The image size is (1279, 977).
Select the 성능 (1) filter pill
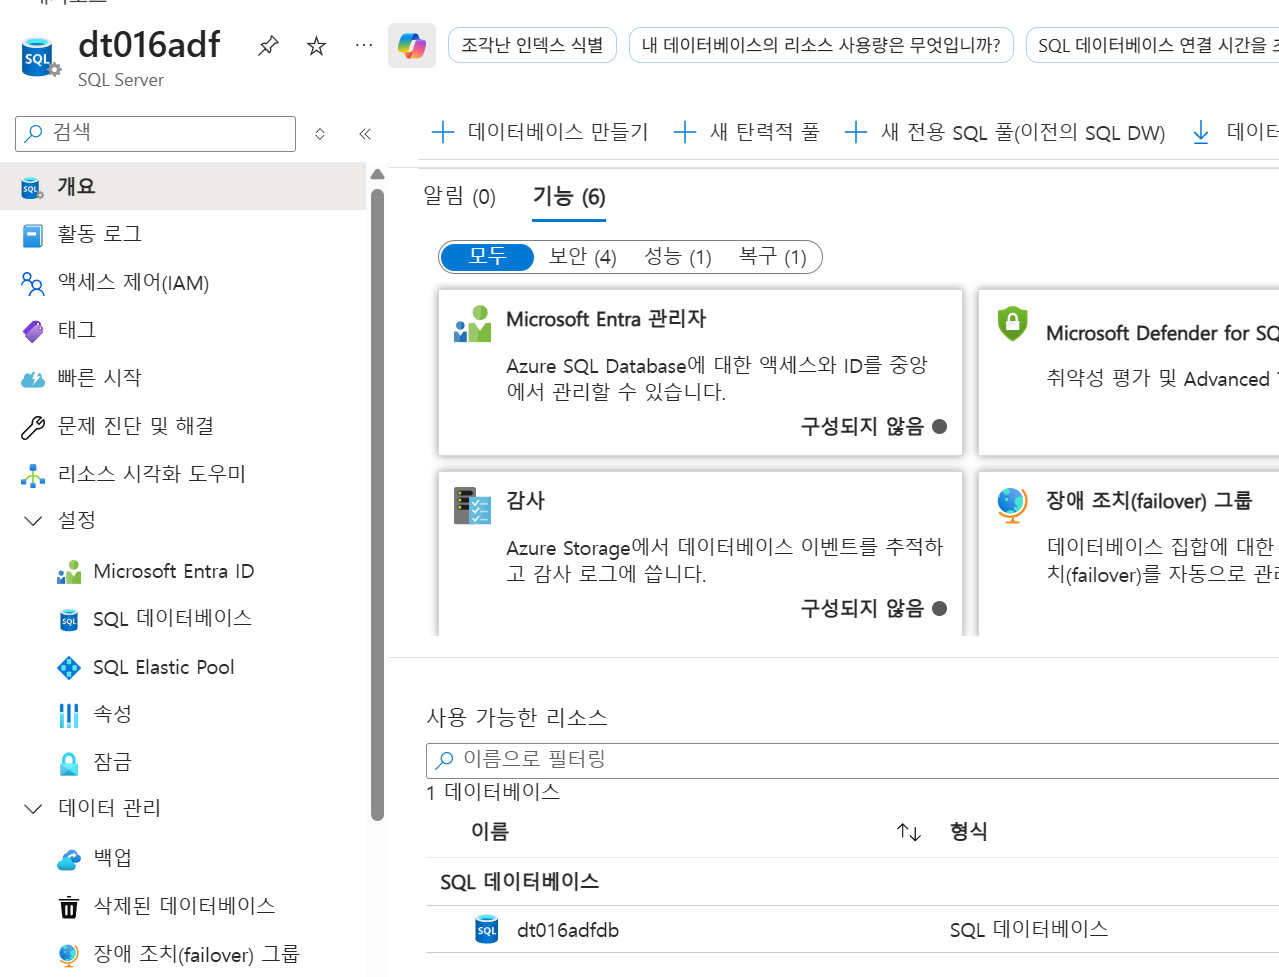(678, 257)
